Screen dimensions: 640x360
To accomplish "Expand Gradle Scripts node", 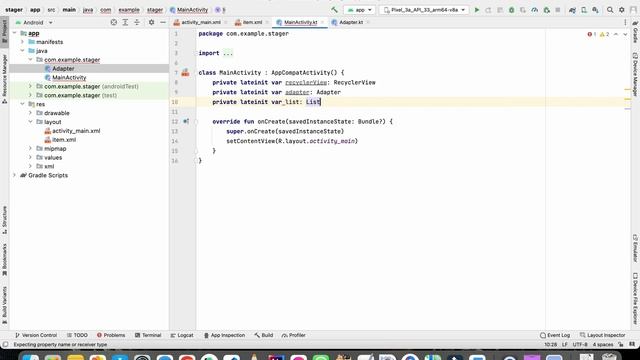I will 15,175.
